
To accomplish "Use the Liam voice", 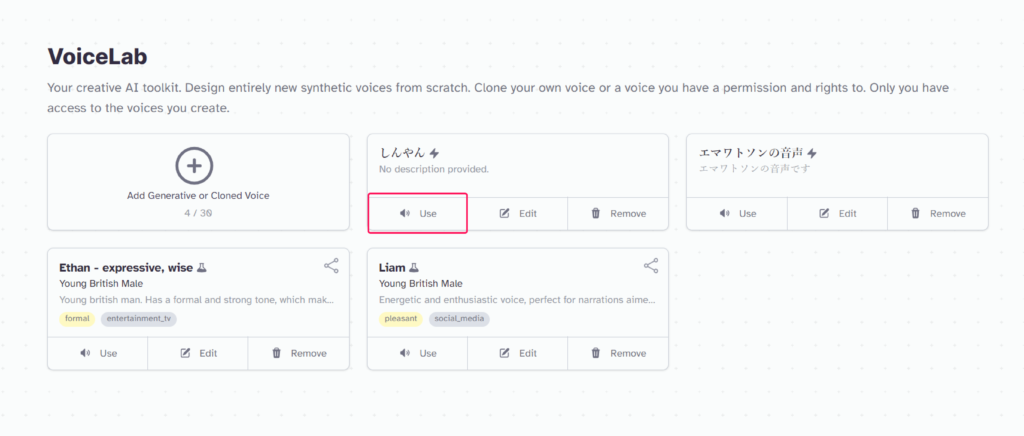I will coord(418,353).
